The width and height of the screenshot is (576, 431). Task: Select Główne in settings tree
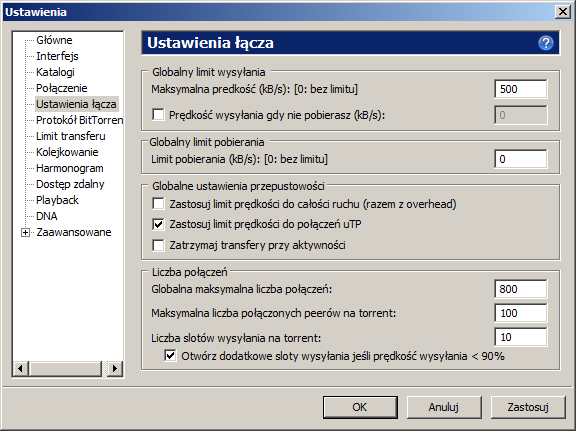click(54, 40)
